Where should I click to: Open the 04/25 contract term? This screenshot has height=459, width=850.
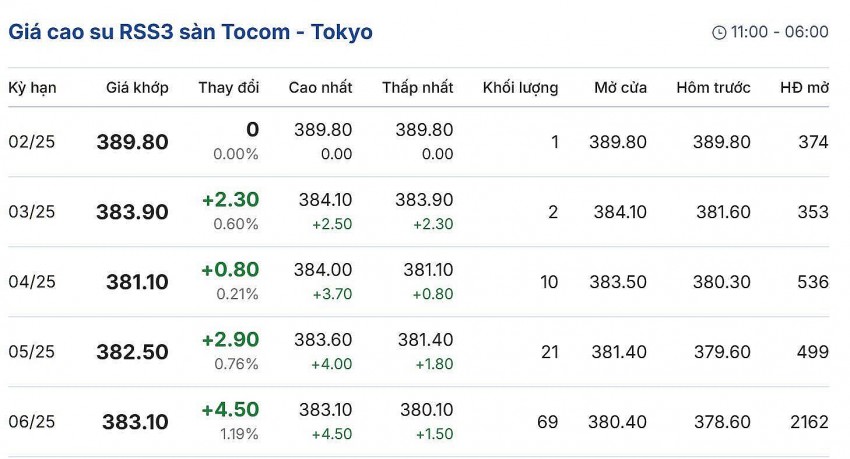point(32,282)
